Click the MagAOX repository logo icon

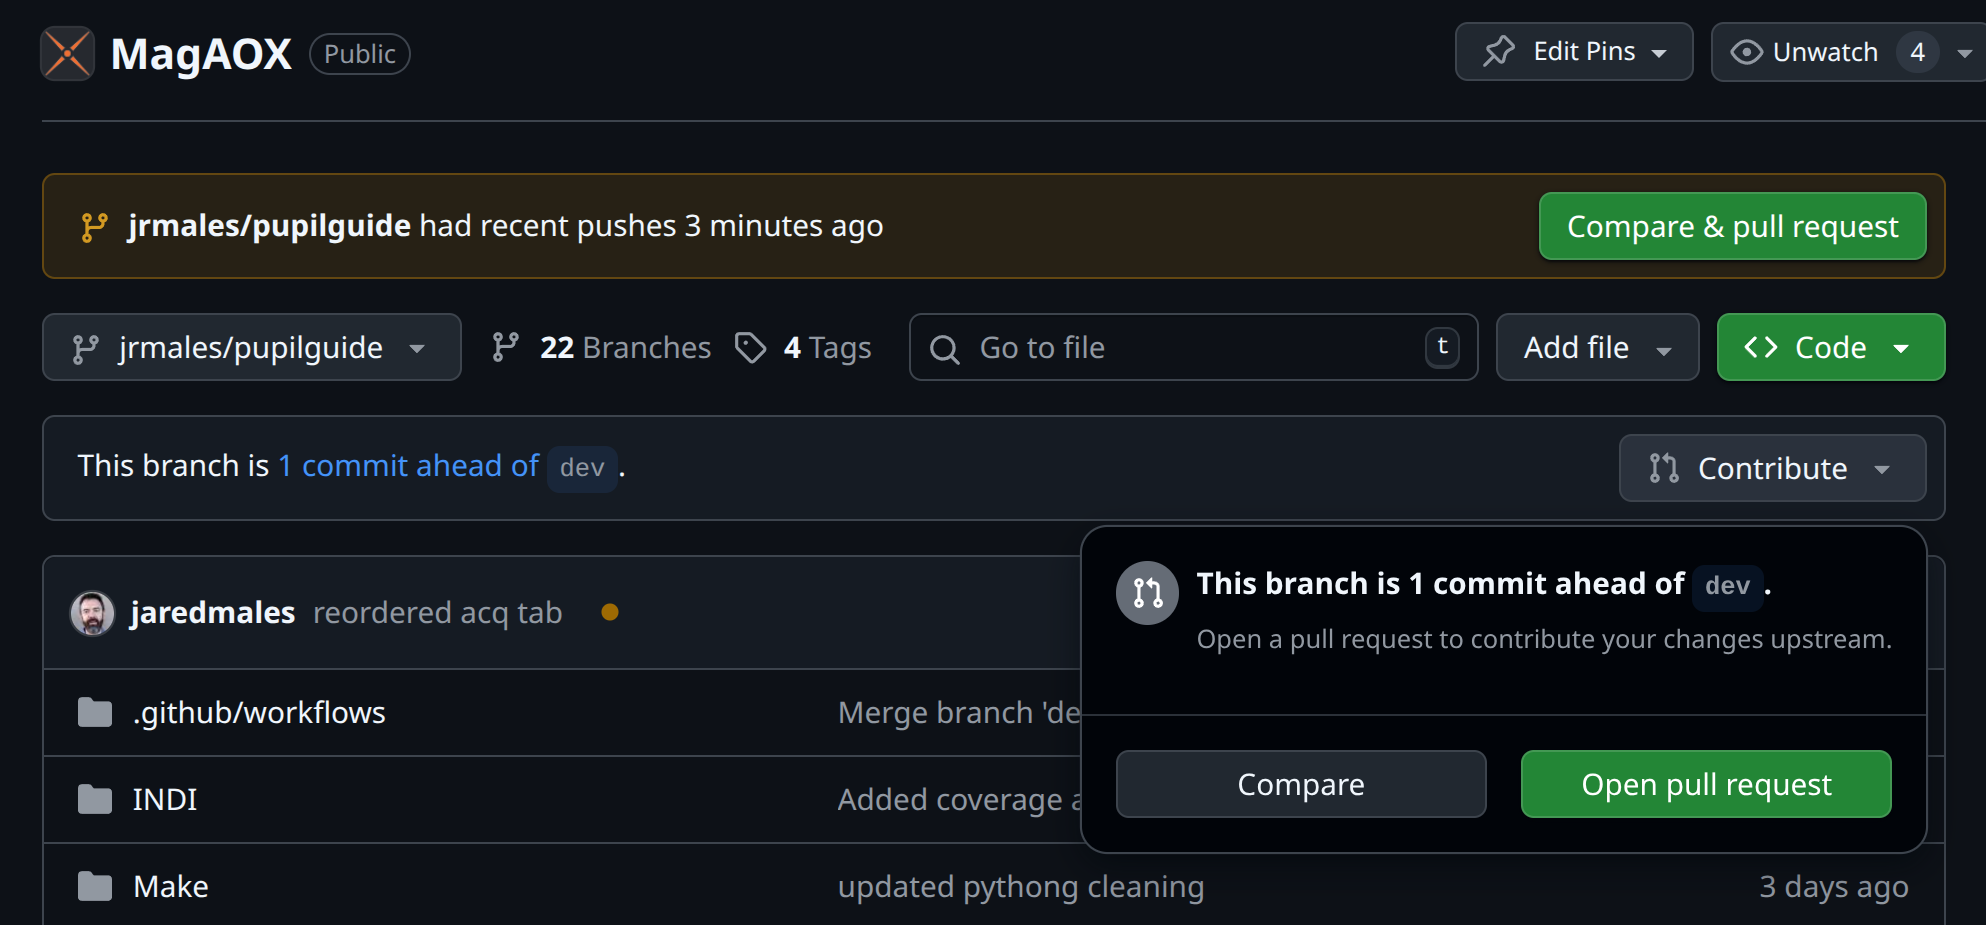pyautogui.click(x=67, y=53)
